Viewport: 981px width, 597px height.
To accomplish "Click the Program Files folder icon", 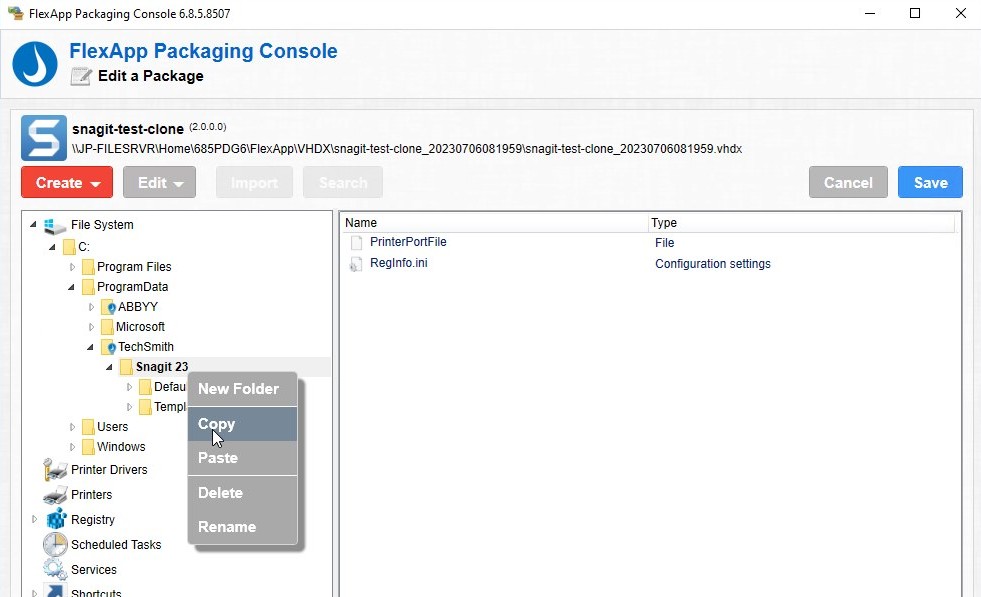I will 88,267.
